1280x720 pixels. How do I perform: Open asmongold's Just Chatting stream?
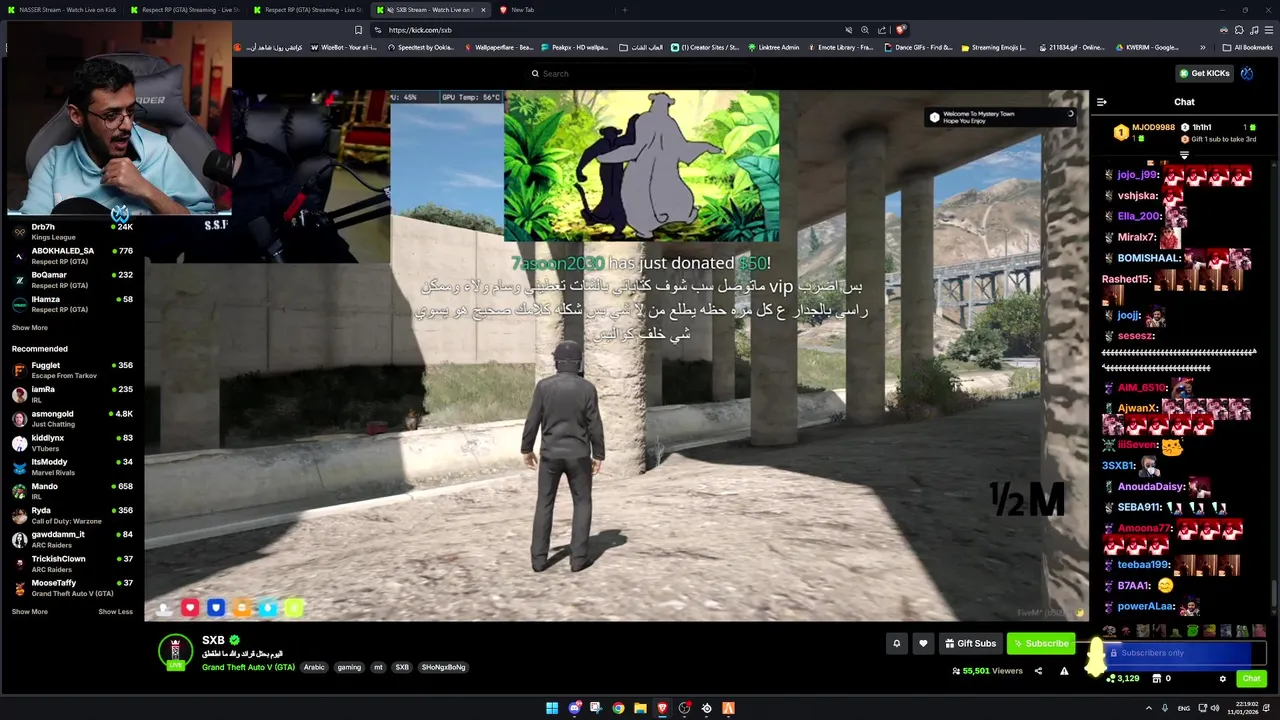[x=72, y=418]
